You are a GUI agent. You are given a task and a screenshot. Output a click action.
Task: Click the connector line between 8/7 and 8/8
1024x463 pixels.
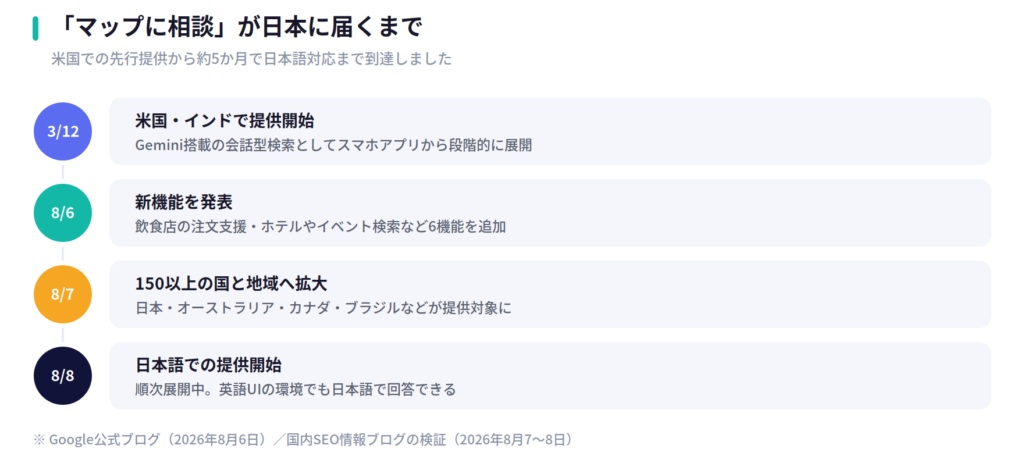click(63, 335)
